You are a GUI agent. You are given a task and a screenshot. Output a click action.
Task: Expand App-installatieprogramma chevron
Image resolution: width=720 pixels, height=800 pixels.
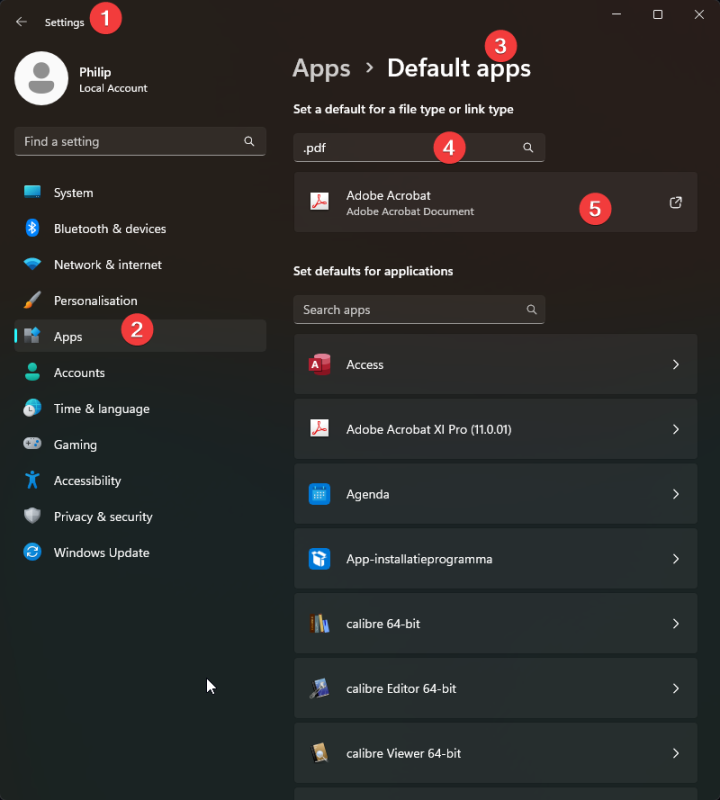676,559
